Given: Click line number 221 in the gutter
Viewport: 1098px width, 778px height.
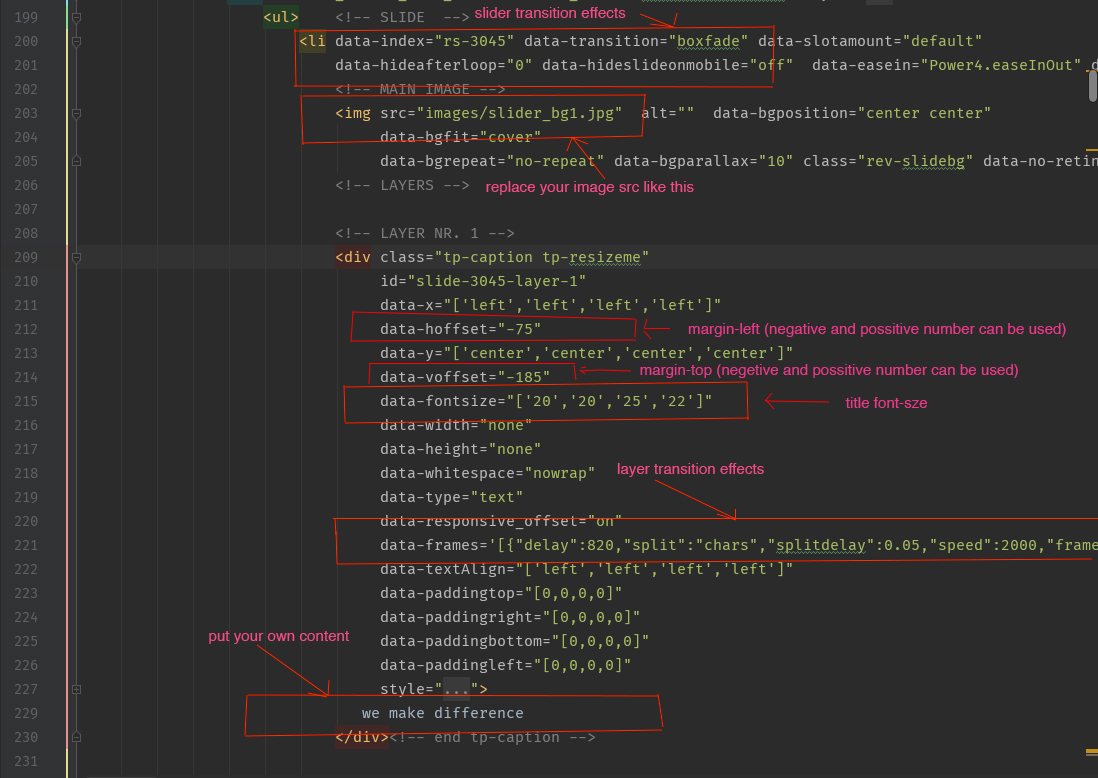Looking at the screenshot, I should click(x=26, y=546).
